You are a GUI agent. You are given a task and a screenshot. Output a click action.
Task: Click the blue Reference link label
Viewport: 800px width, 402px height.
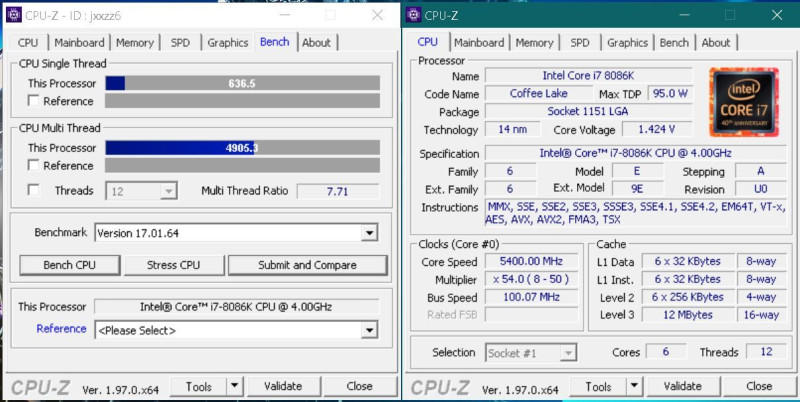click(x=61, y=329)
